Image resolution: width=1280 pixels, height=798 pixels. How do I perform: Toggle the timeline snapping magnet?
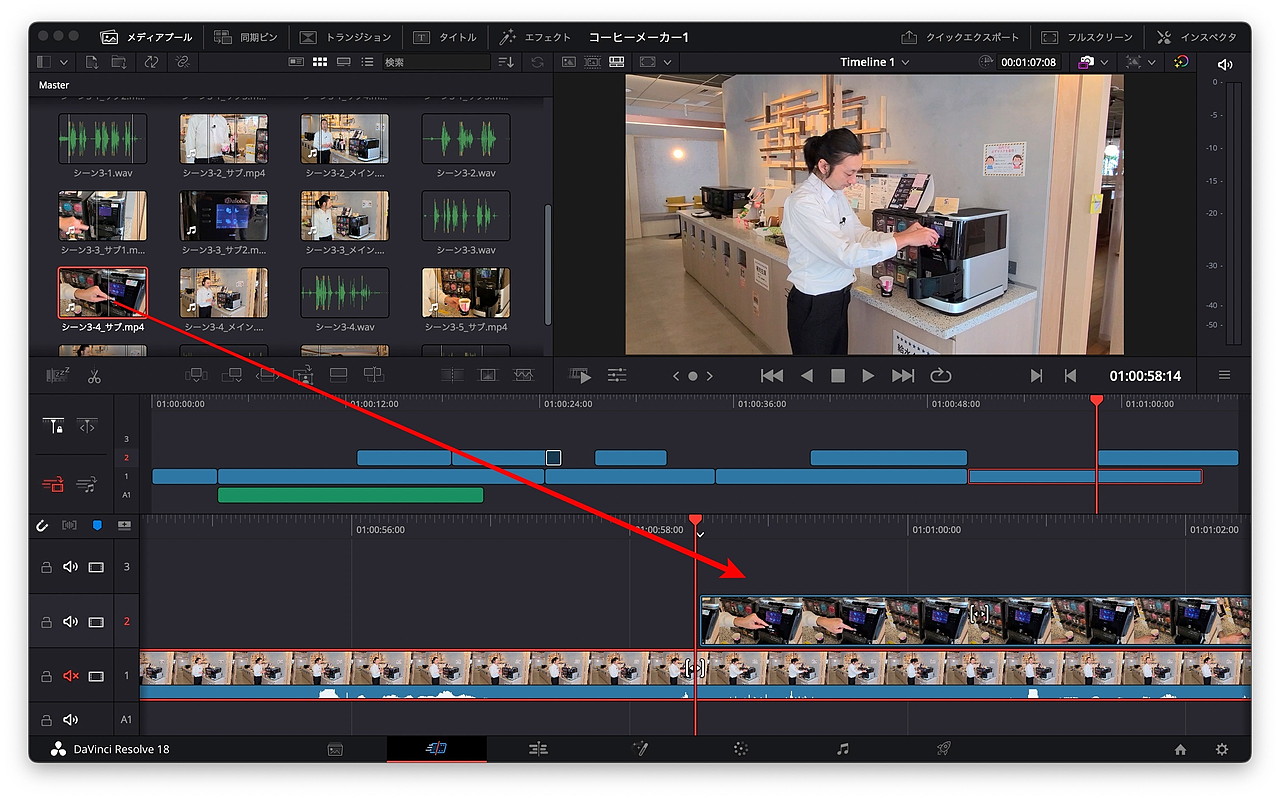[42, 524]
